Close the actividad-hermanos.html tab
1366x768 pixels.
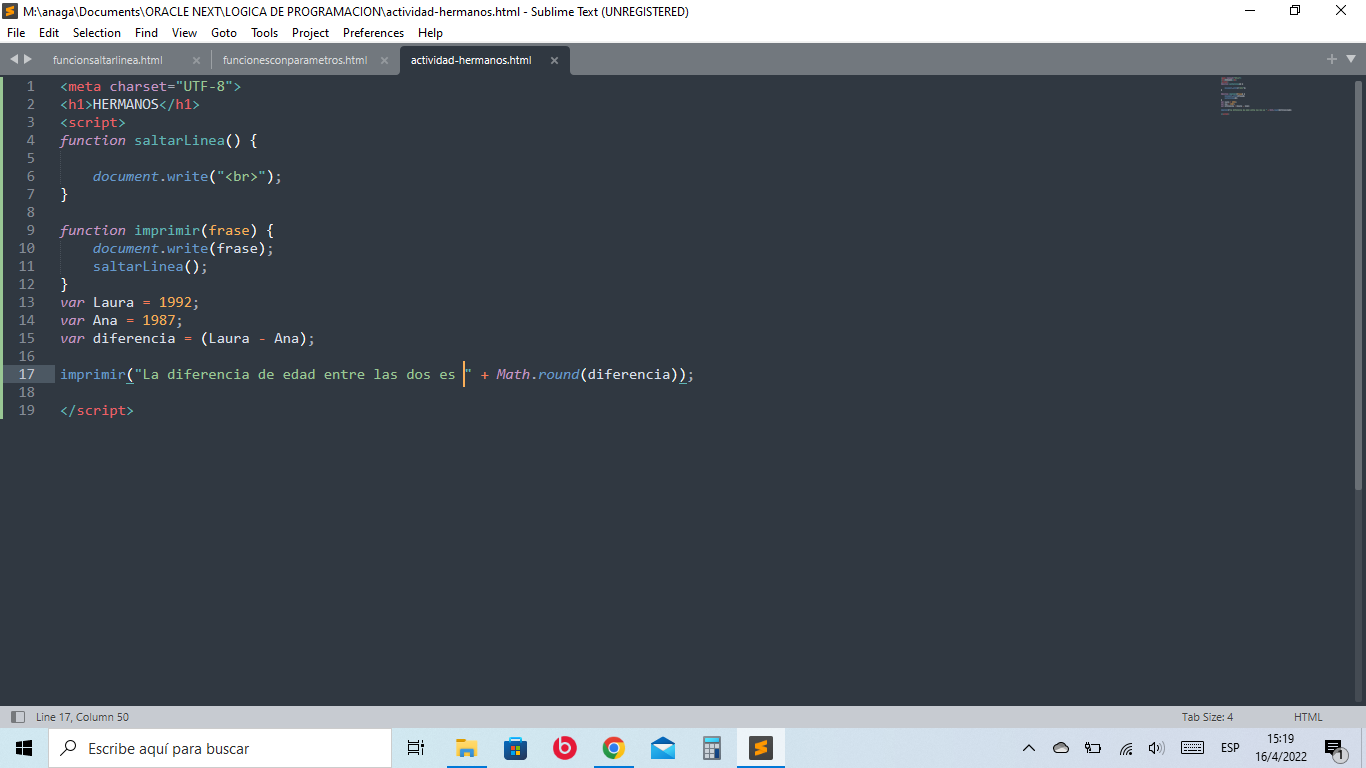[x=554, y=60]
